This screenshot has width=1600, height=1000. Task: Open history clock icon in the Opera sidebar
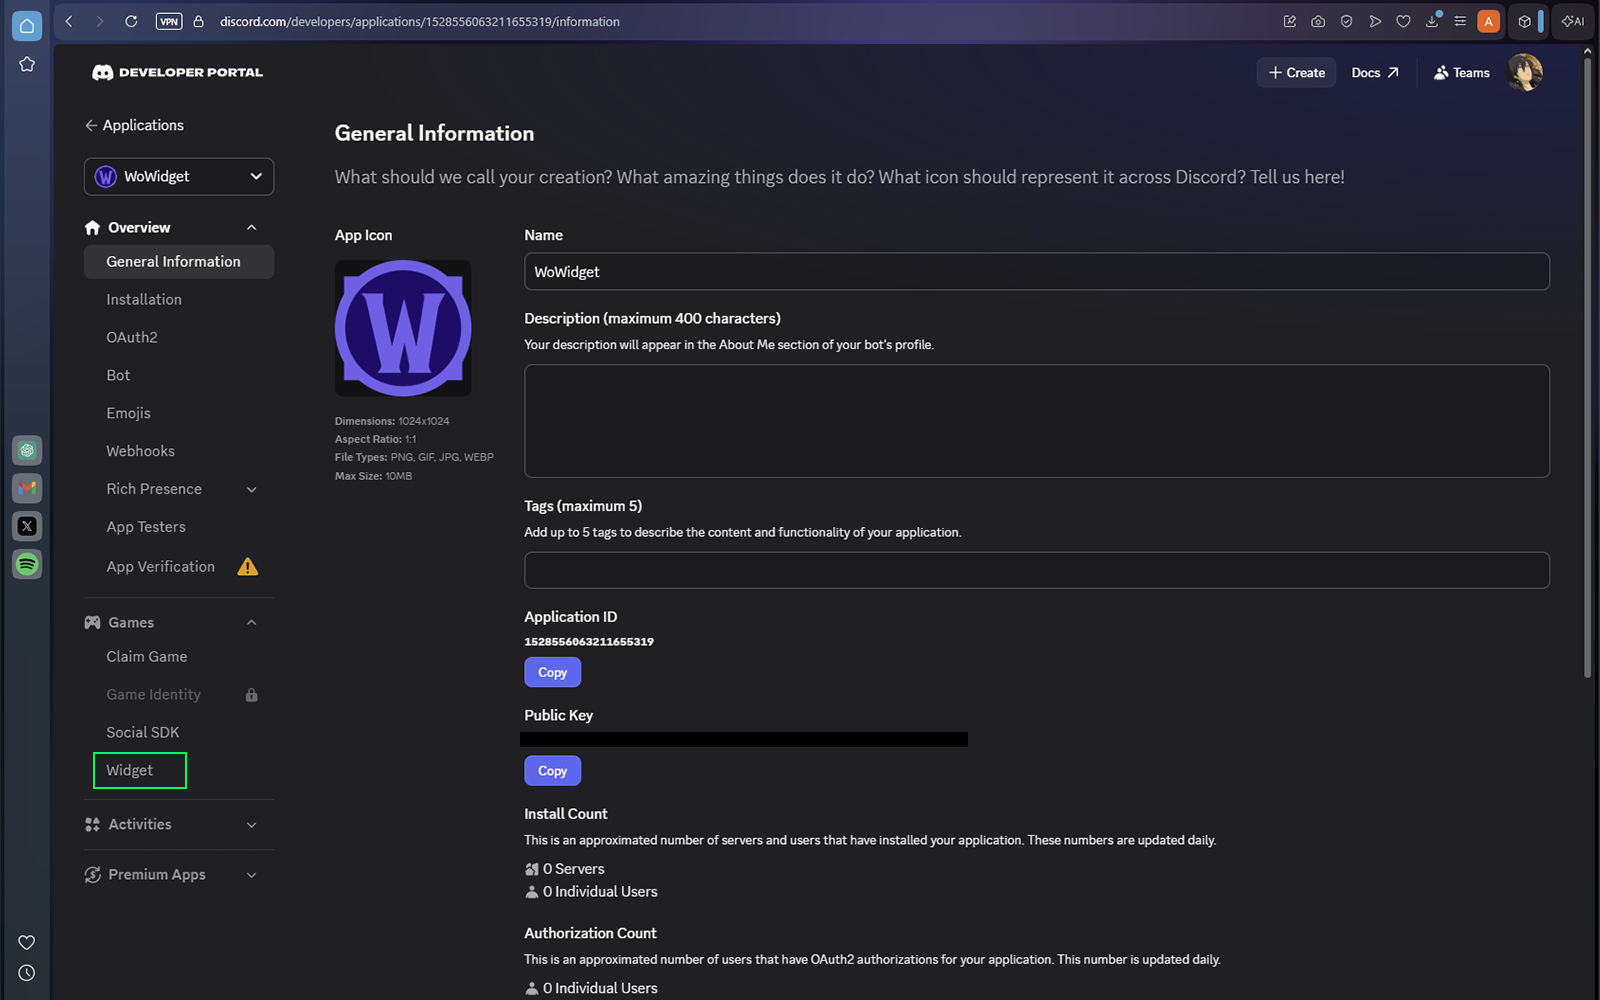27,973
